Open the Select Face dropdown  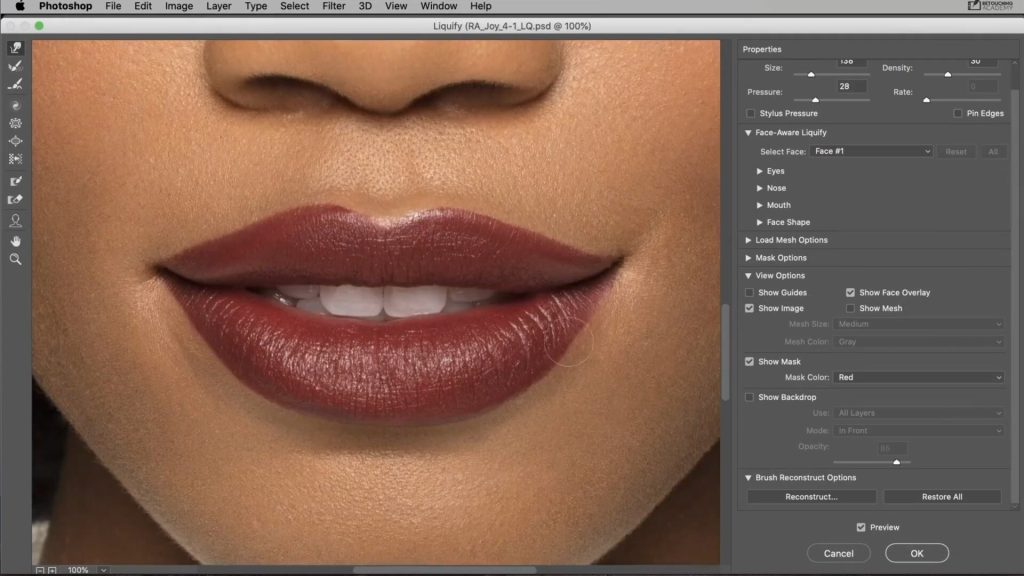(x=870, y=151)
